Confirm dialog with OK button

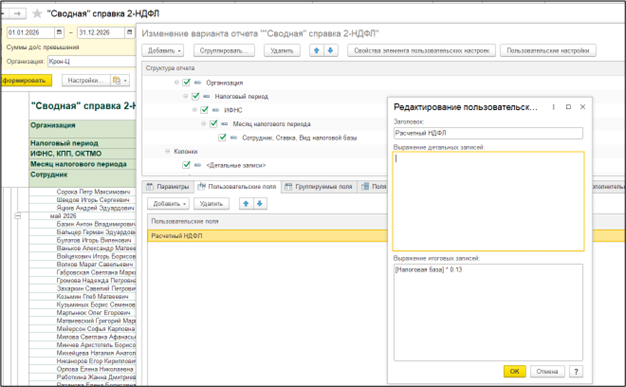click(515, 371)
